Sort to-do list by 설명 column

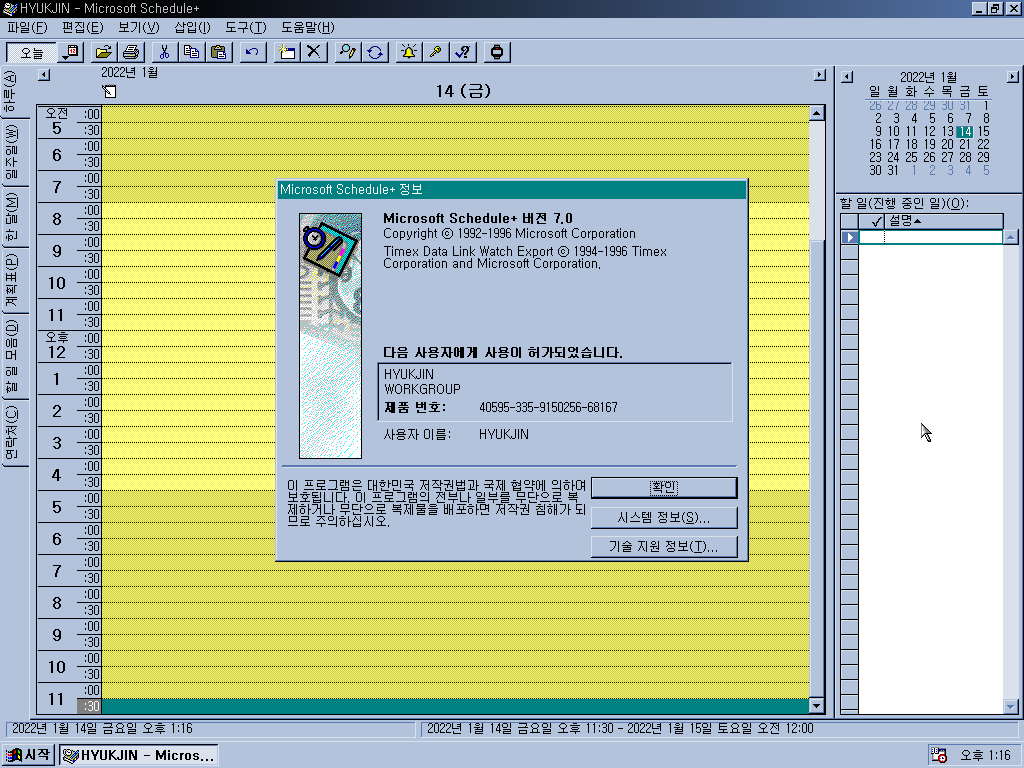pos(944,221)
